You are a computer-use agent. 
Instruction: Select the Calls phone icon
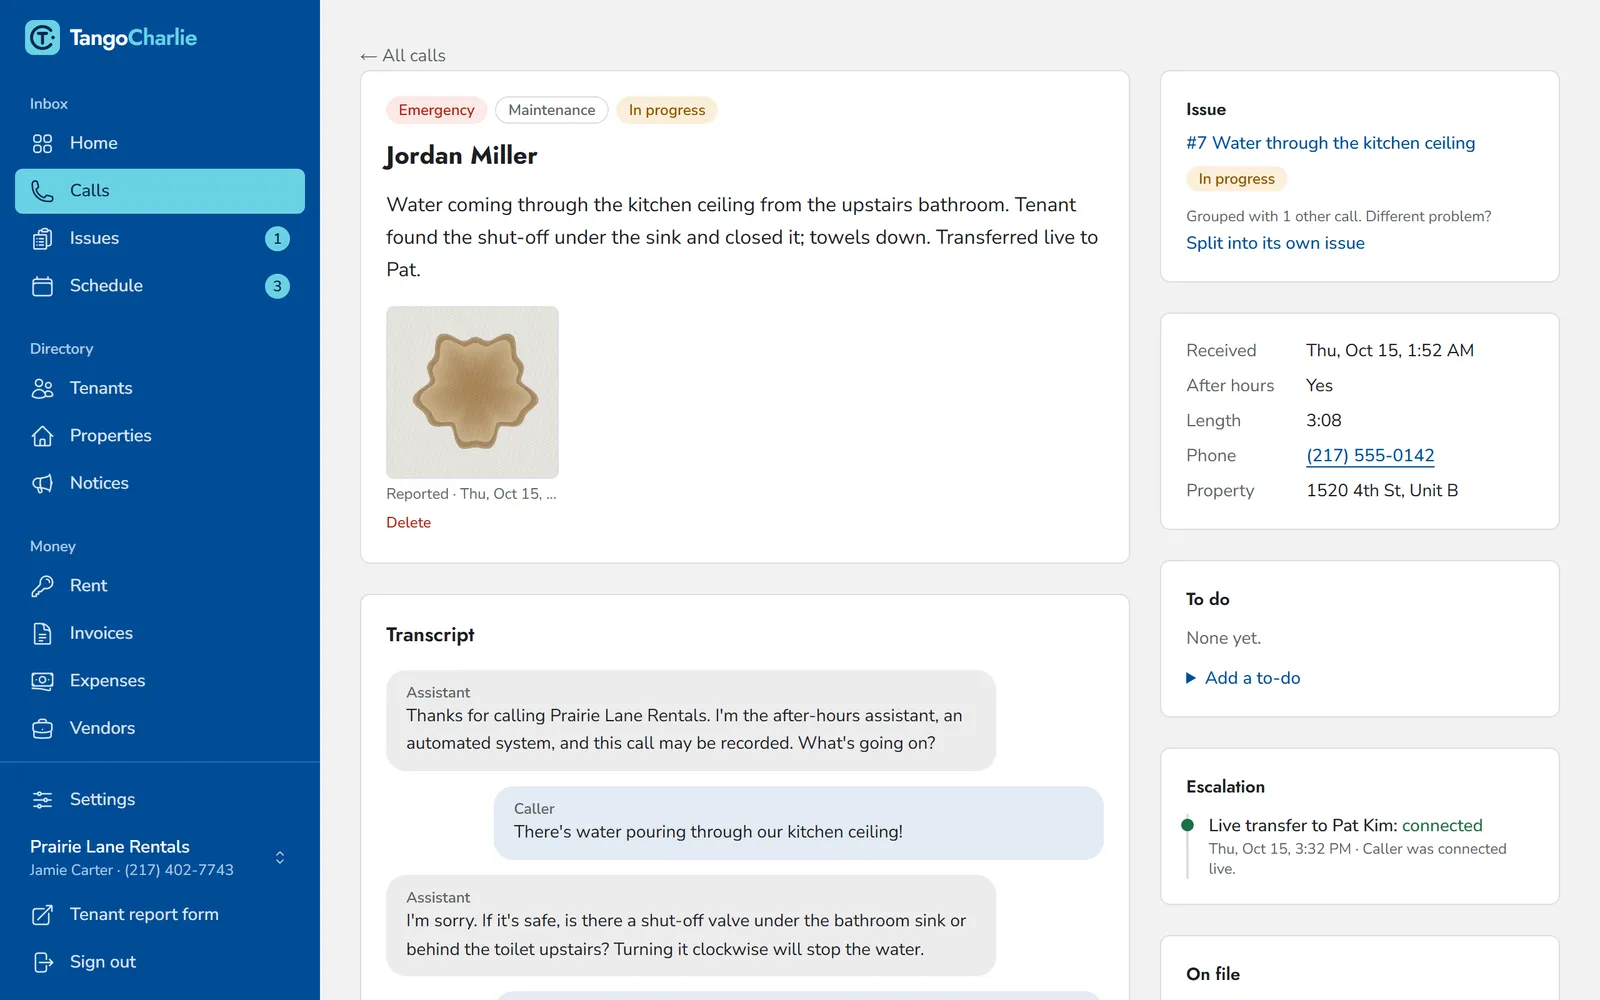coord(42,191)
